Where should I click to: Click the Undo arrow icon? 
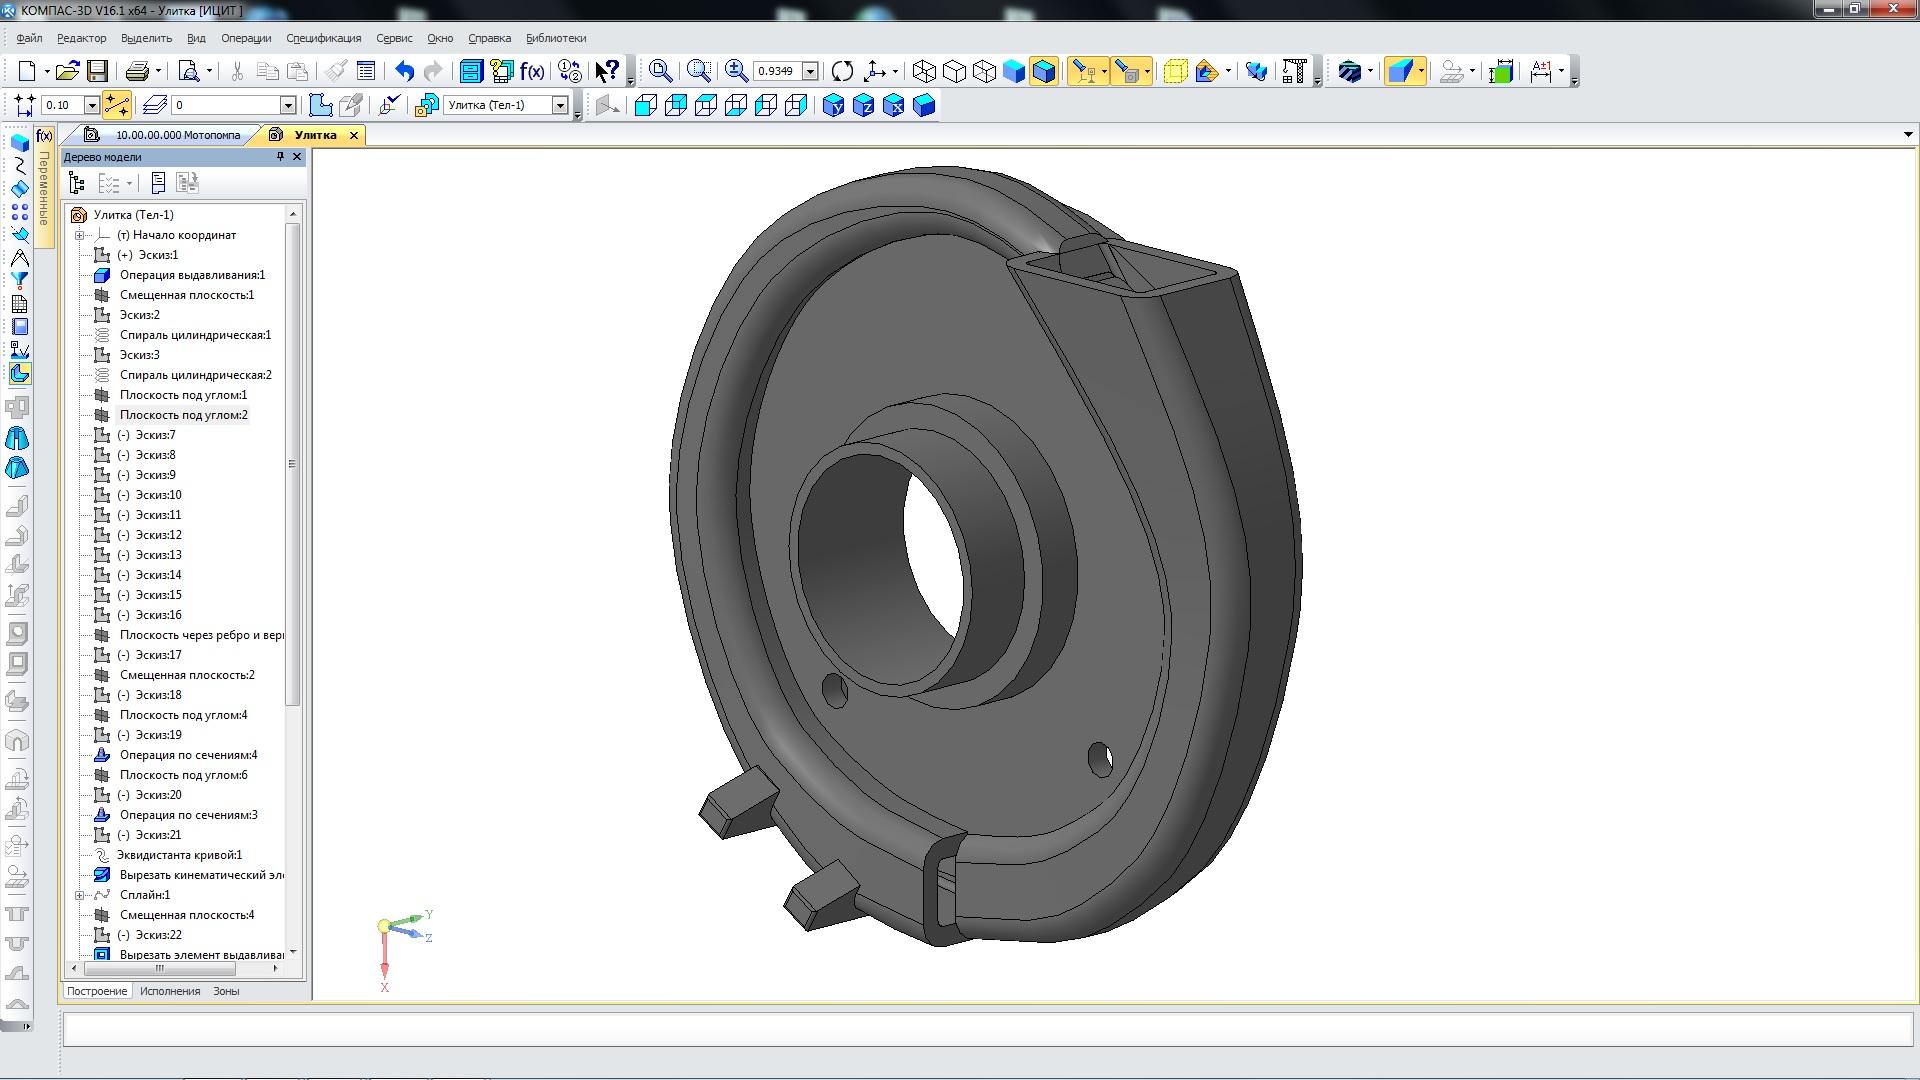pyautogui.click(x=404, y=71)
